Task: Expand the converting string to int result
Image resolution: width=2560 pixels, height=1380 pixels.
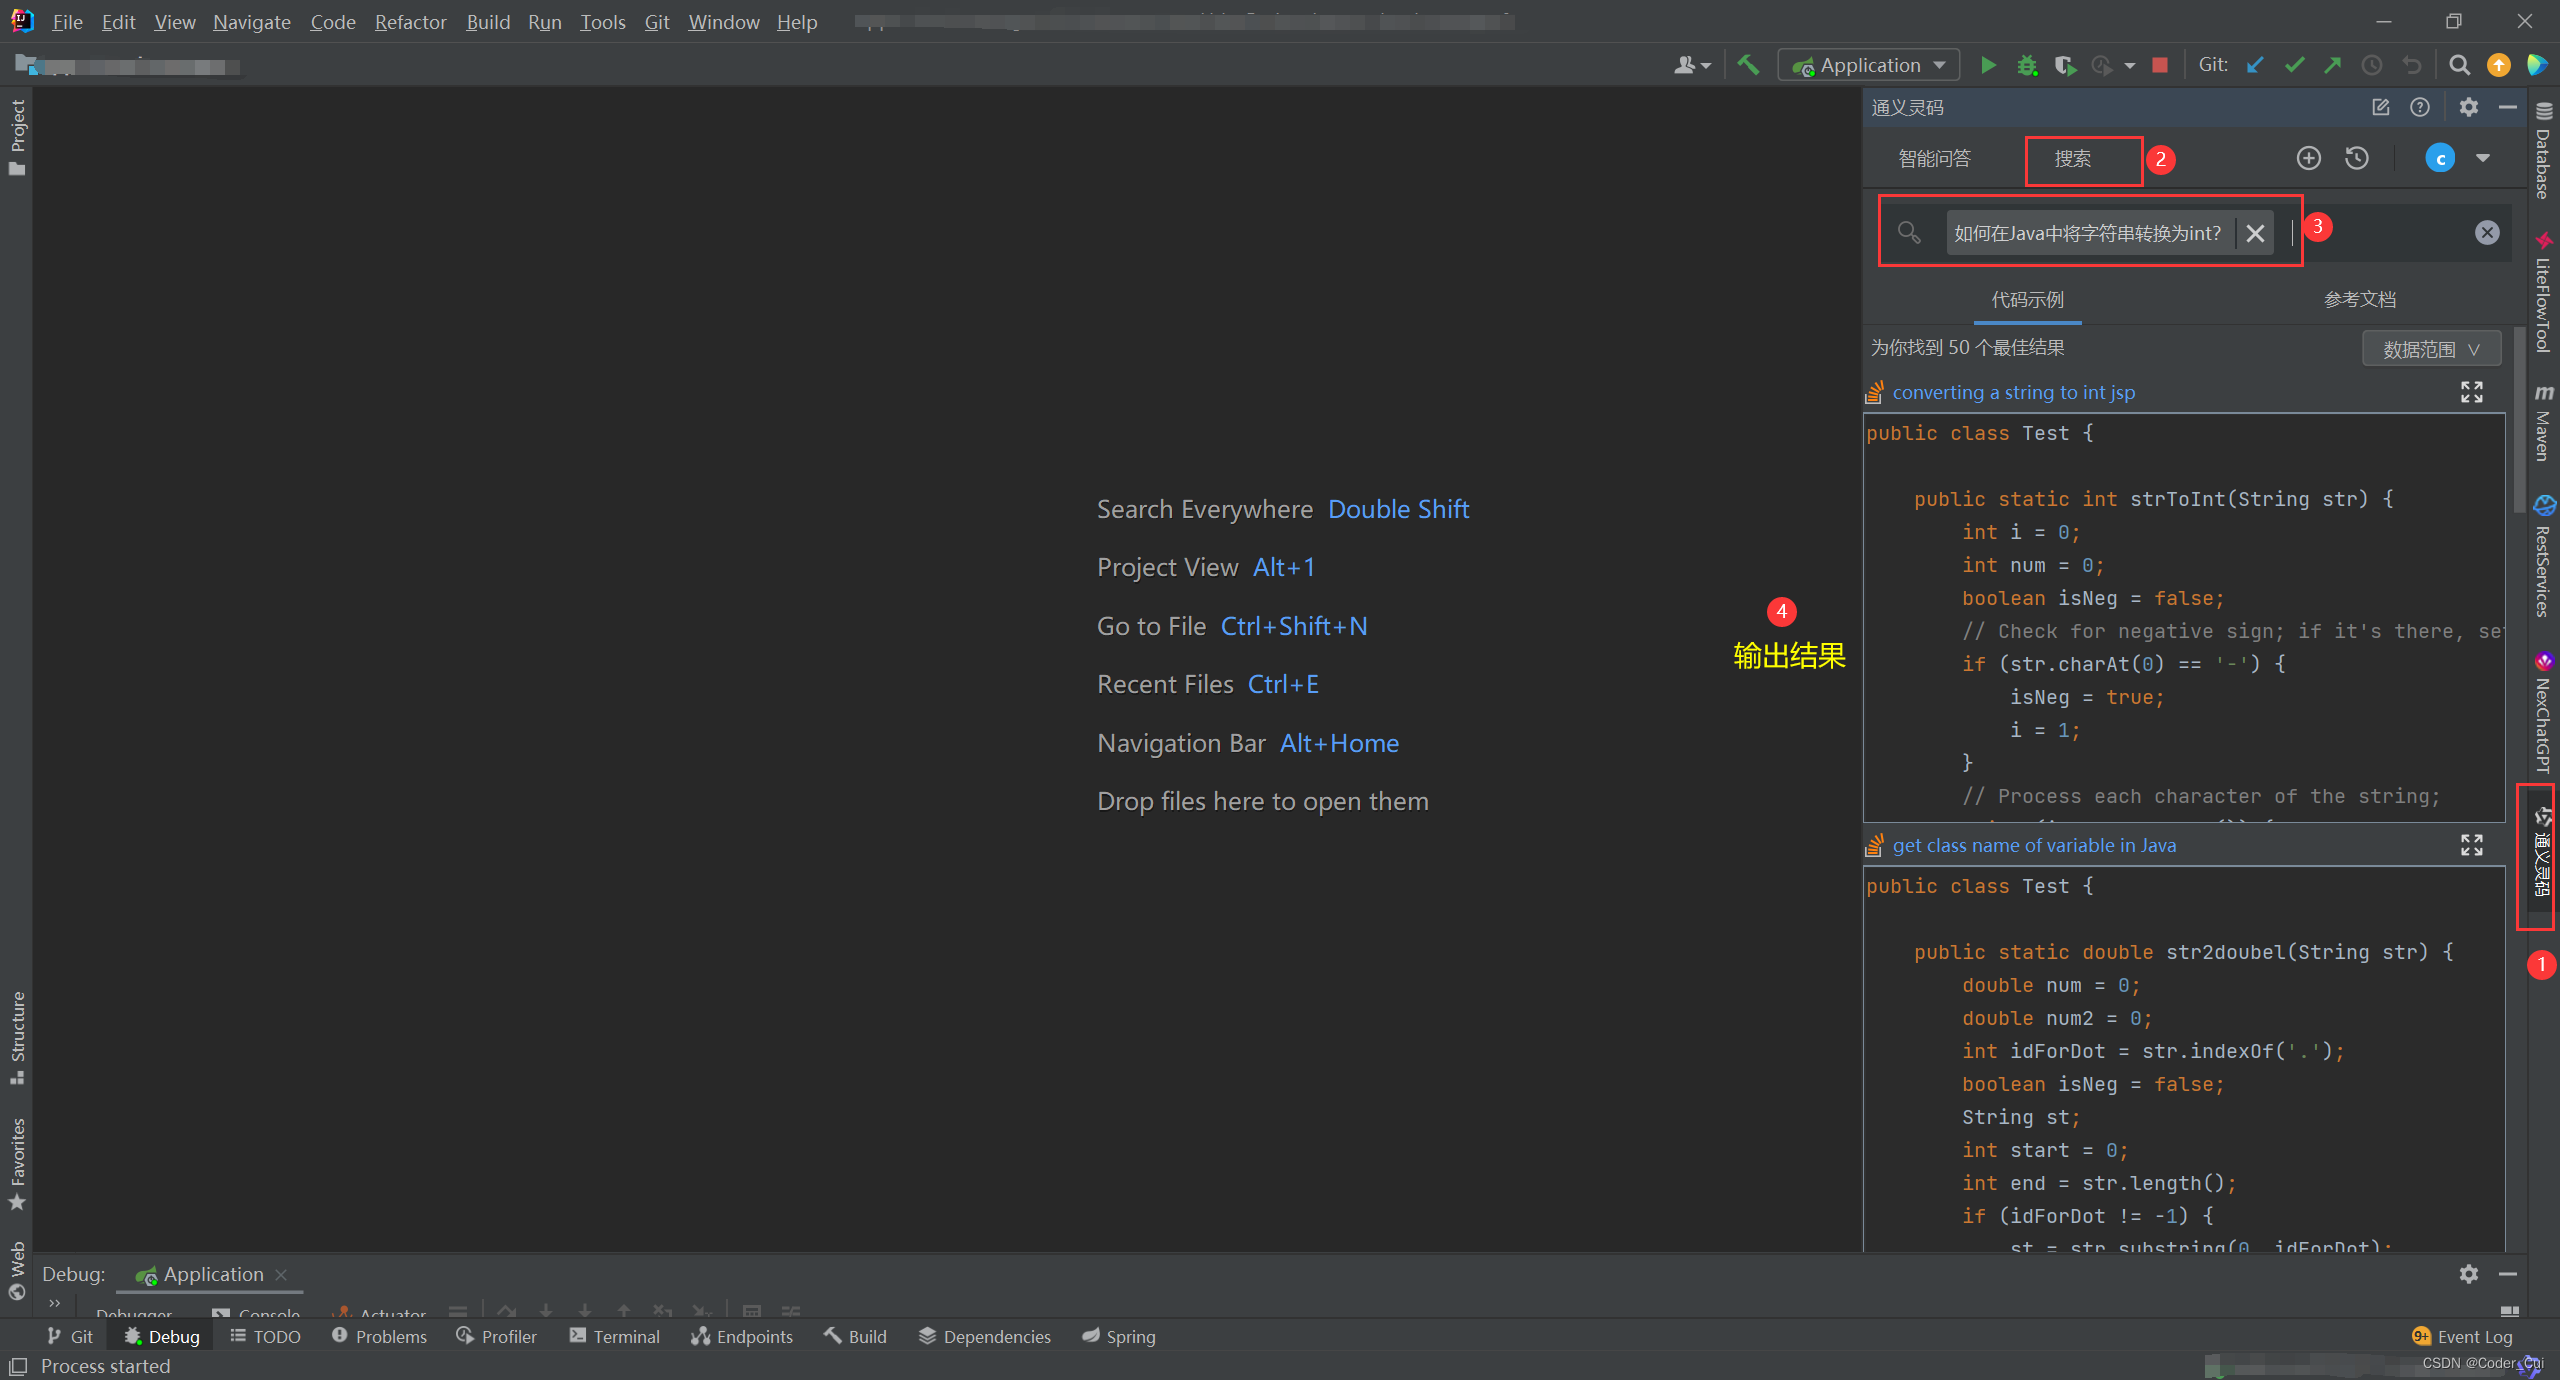Action: (2472, 391)
